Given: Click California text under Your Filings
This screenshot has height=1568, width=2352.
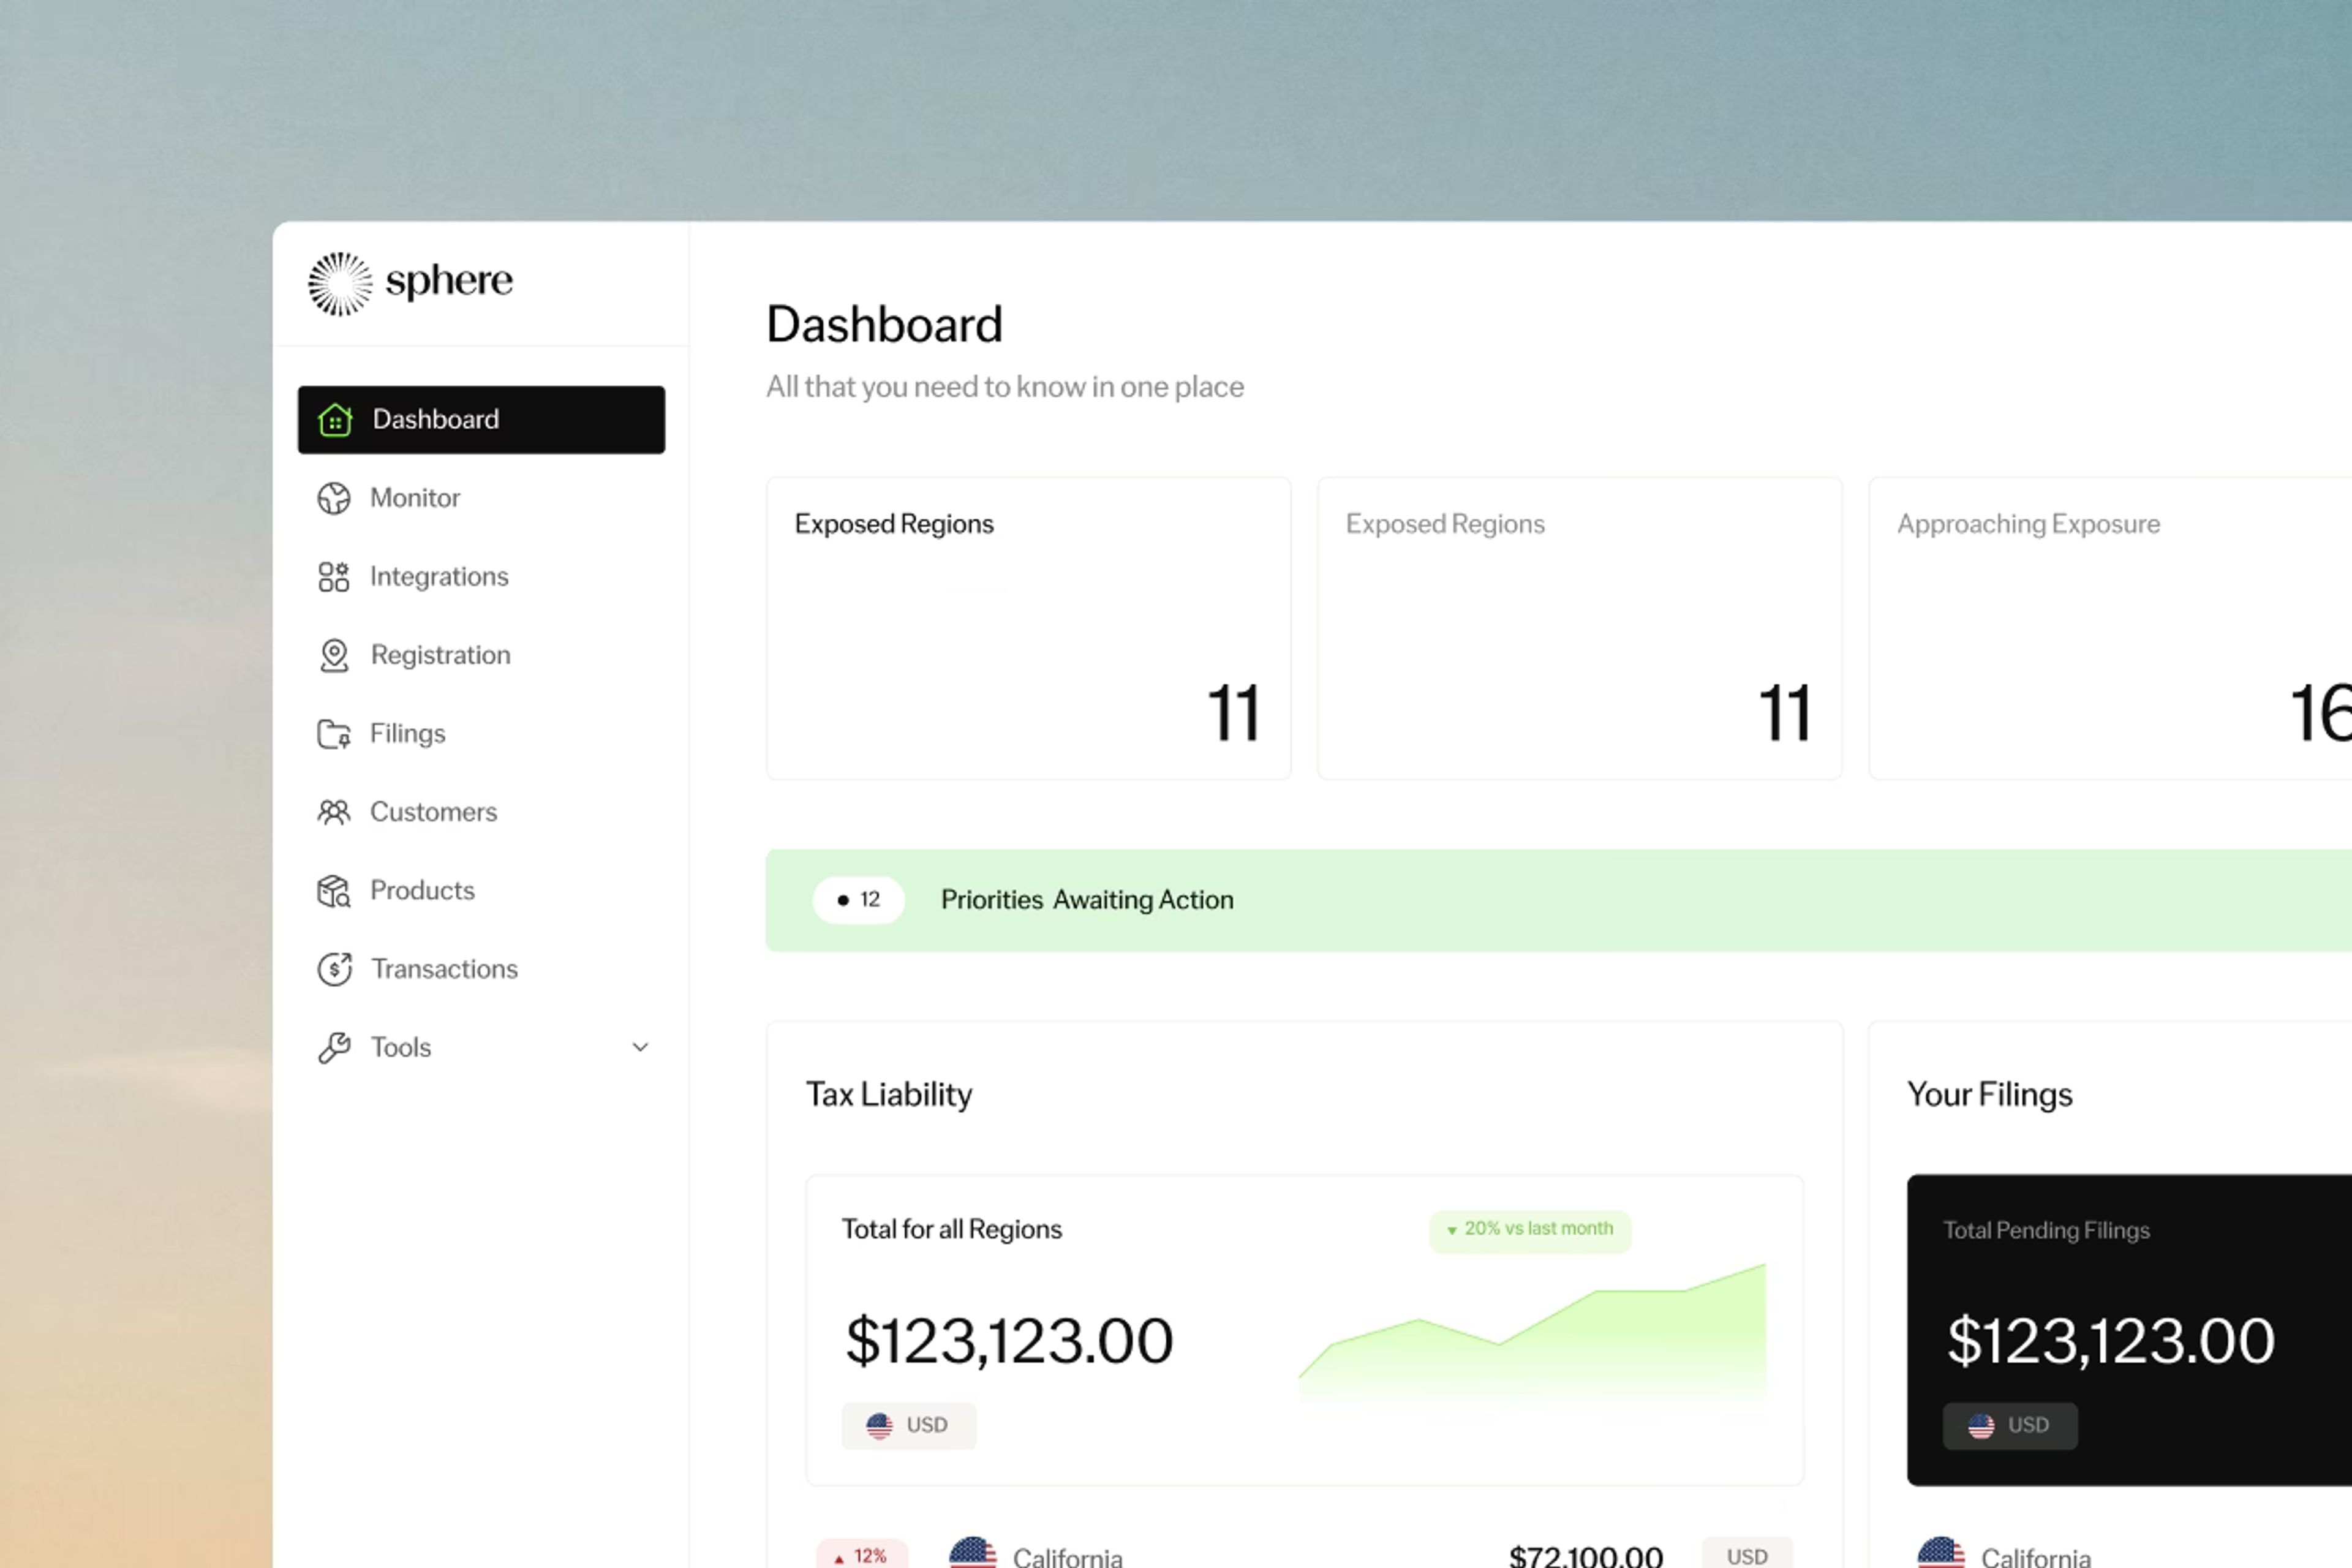Looking at the screenshot, I should (x=2036, y=1557).
